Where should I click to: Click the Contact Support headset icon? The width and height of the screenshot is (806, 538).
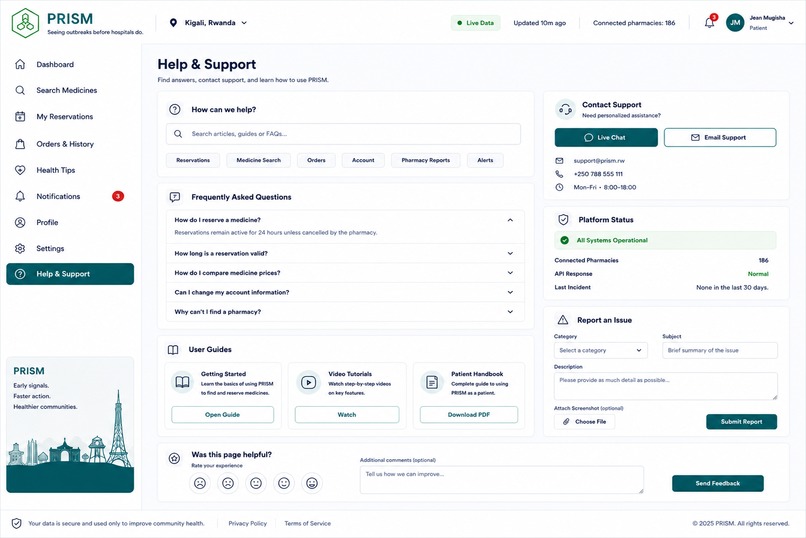565,109
